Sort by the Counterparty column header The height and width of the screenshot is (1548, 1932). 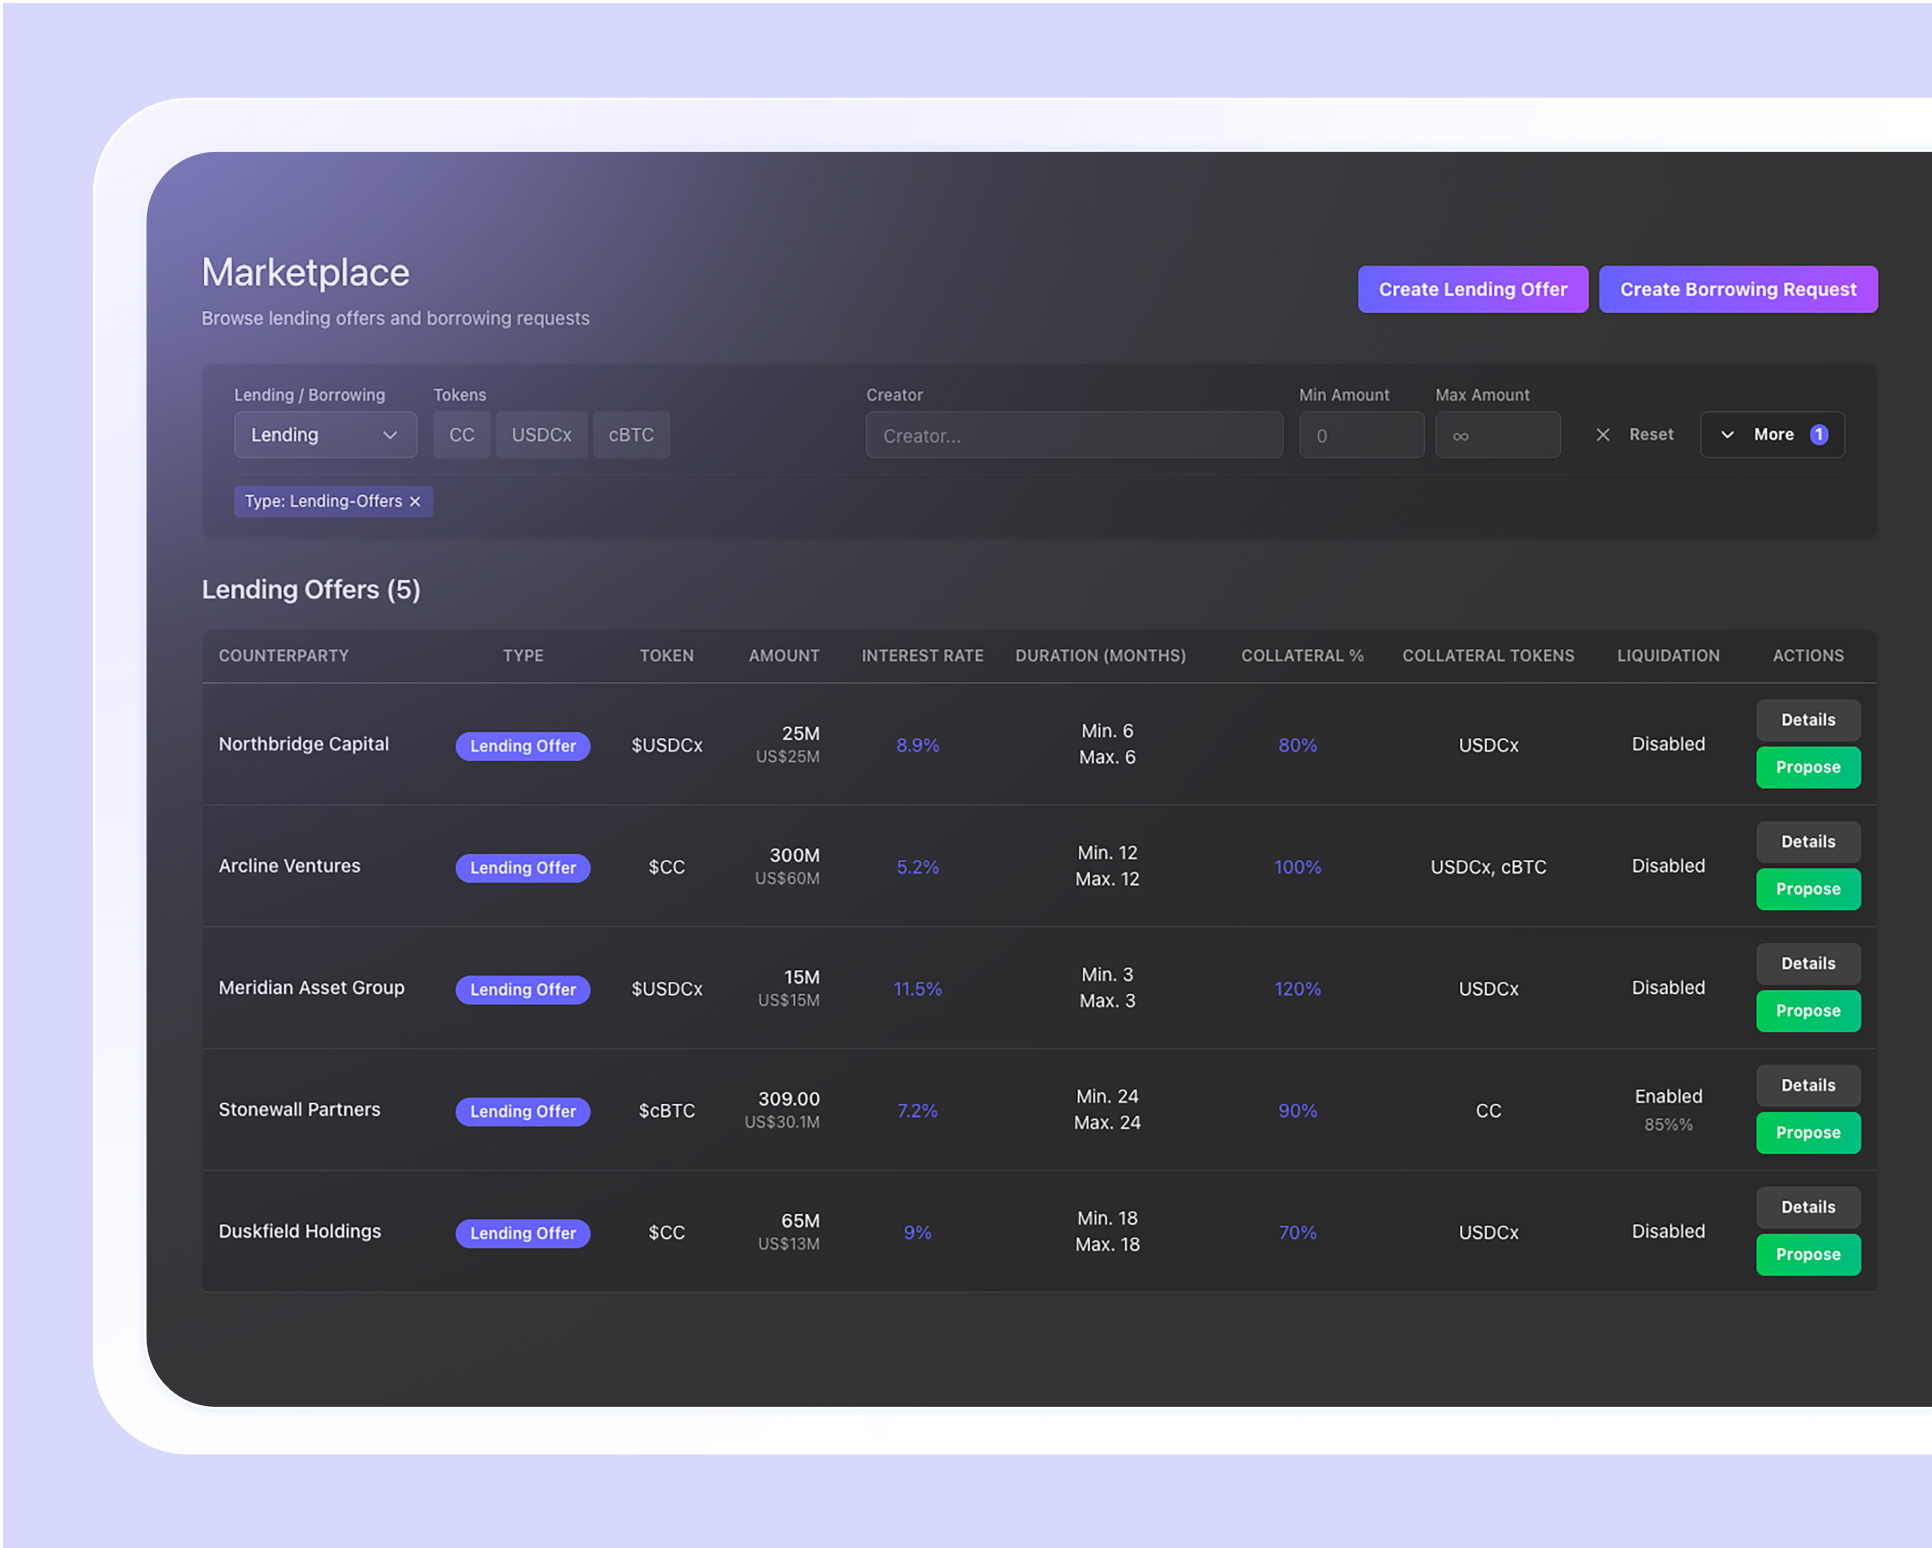tap(283, 655)
